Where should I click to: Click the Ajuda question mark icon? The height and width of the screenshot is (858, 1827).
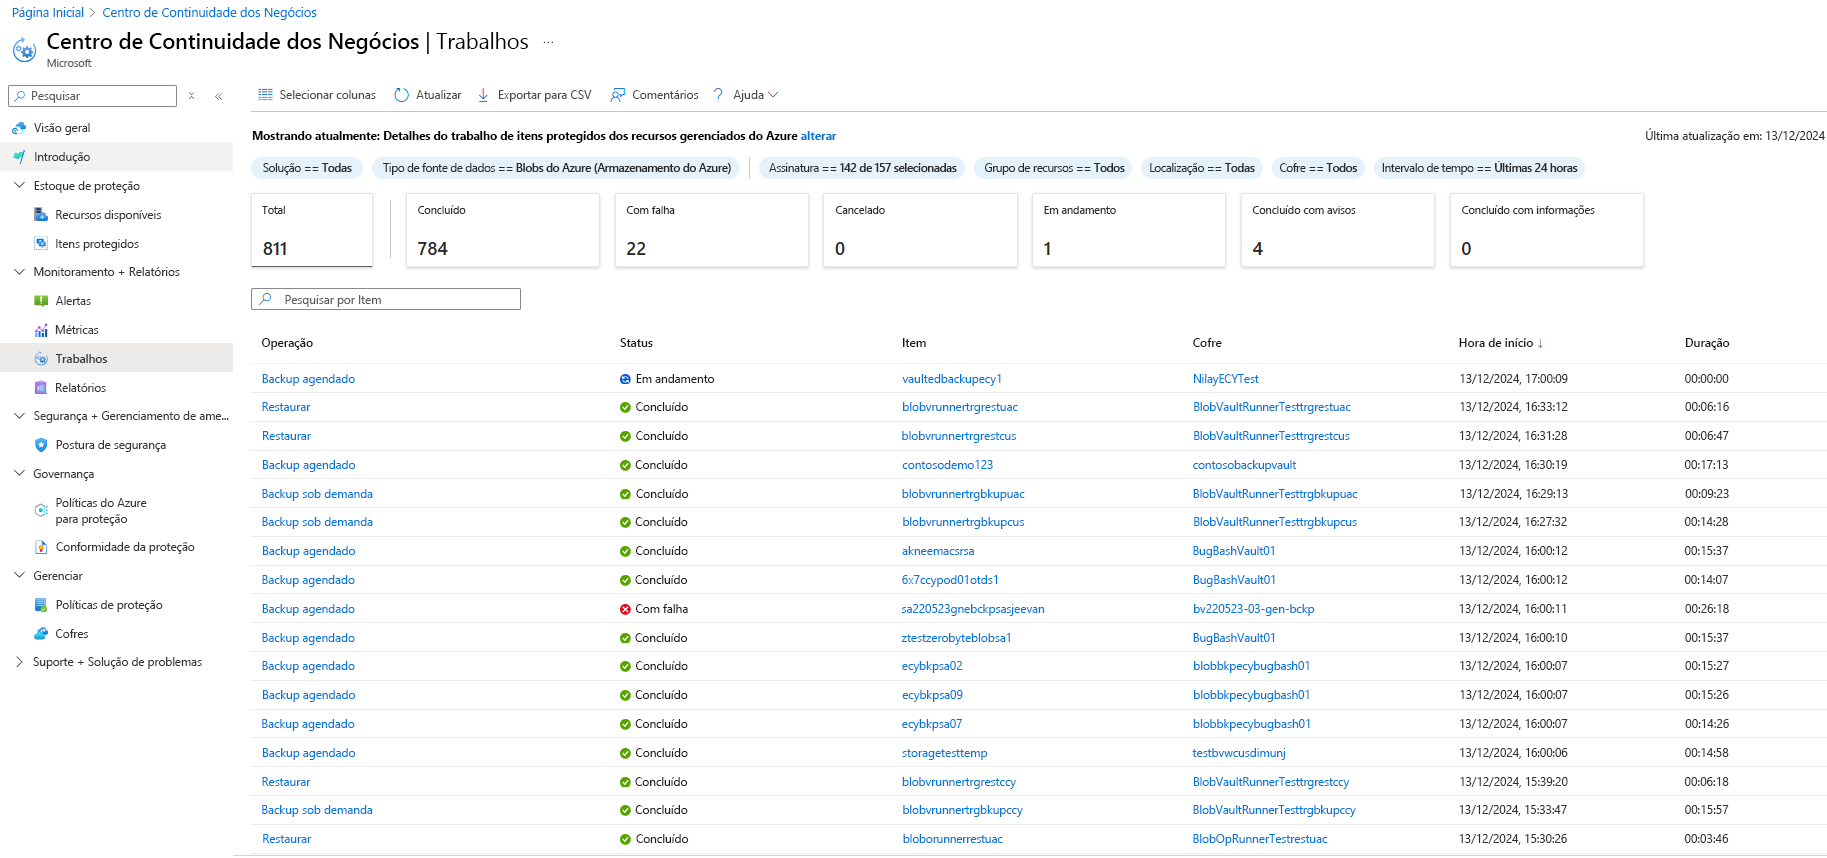tap(718, 95)
